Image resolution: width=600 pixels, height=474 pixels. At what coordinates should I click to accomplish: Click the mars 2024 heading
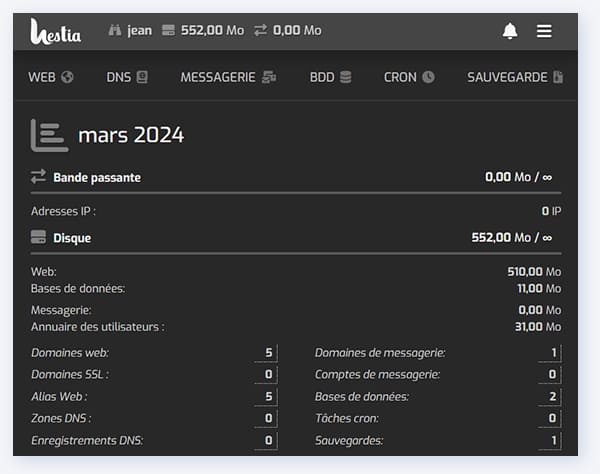(x=131, y=135)
